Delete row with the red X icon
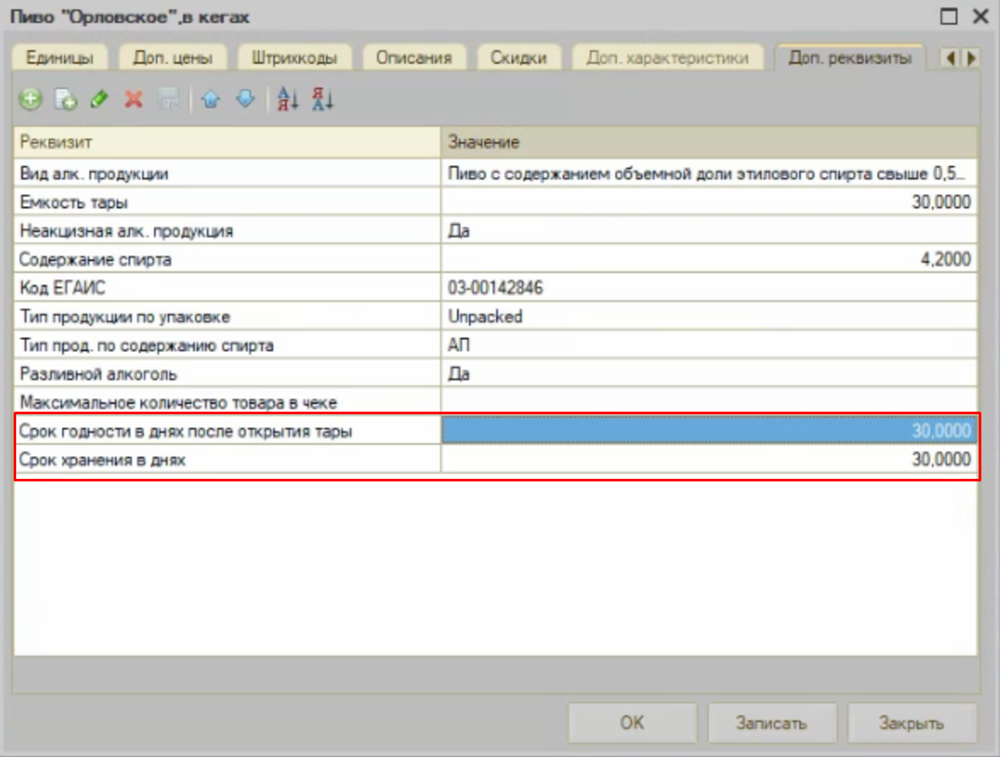1000x757 pixels. (133, 99)
